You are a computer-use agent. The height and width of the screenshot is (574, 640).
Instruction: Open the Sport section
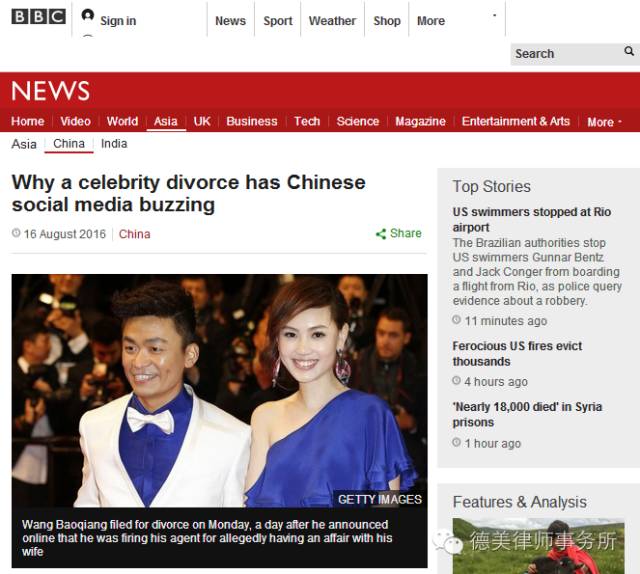pyautogui.click(x=278, y=21)
